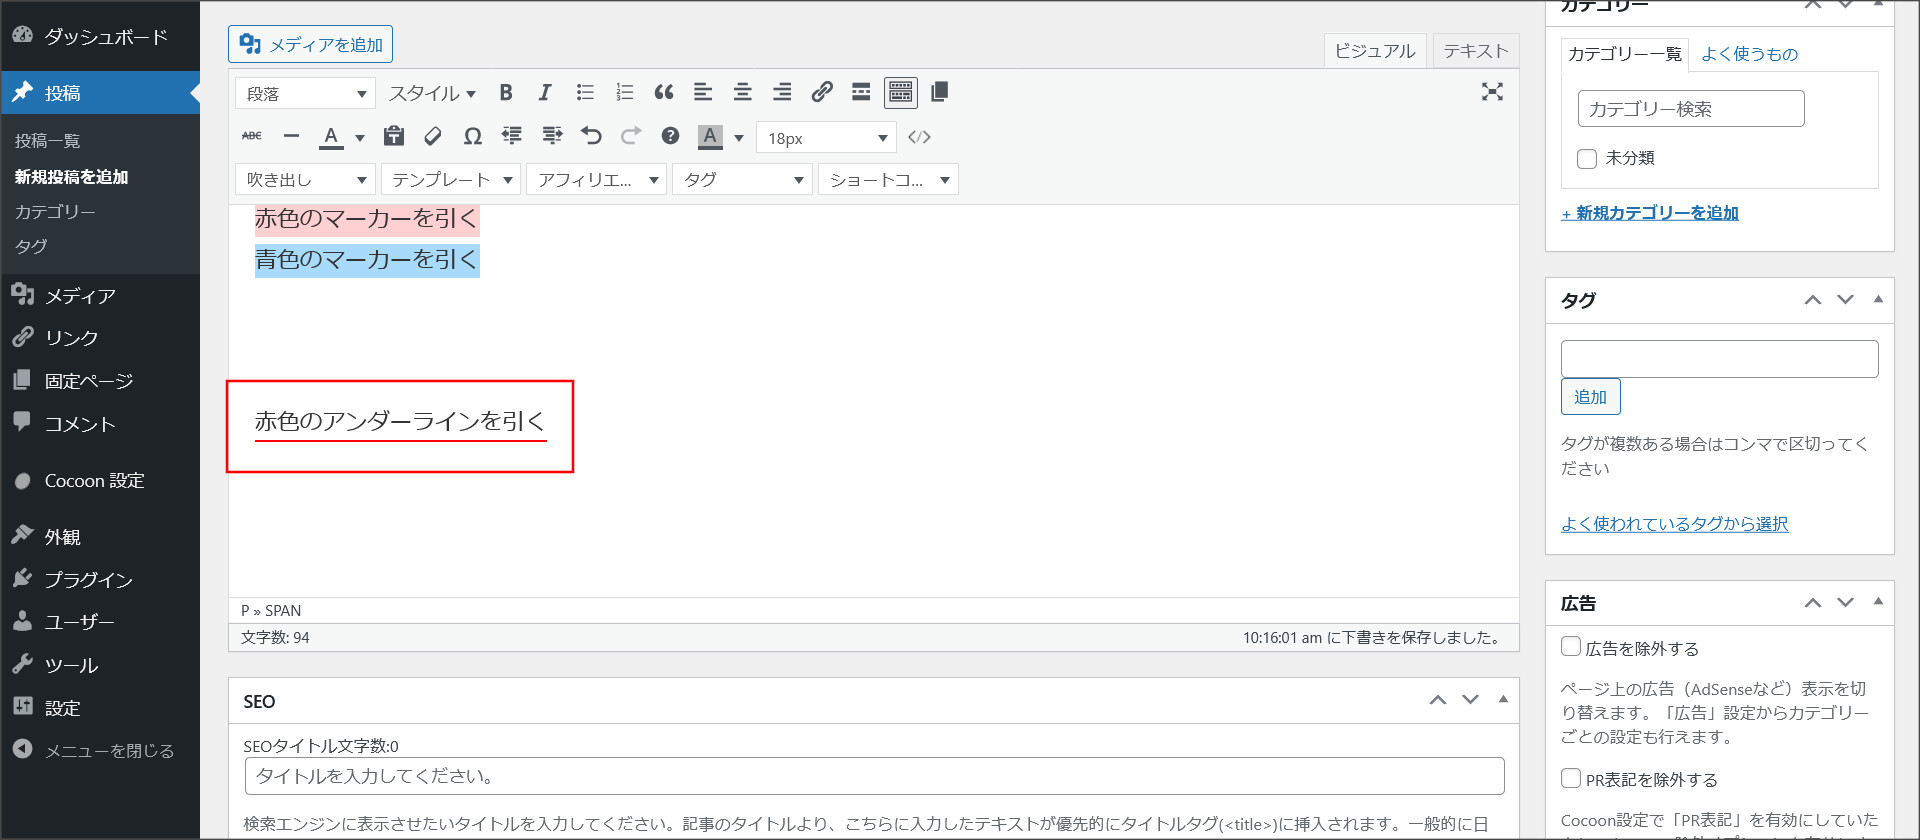This screenshot has height=840, width=1920.
Task: Align text left
Action: point(703,93)
